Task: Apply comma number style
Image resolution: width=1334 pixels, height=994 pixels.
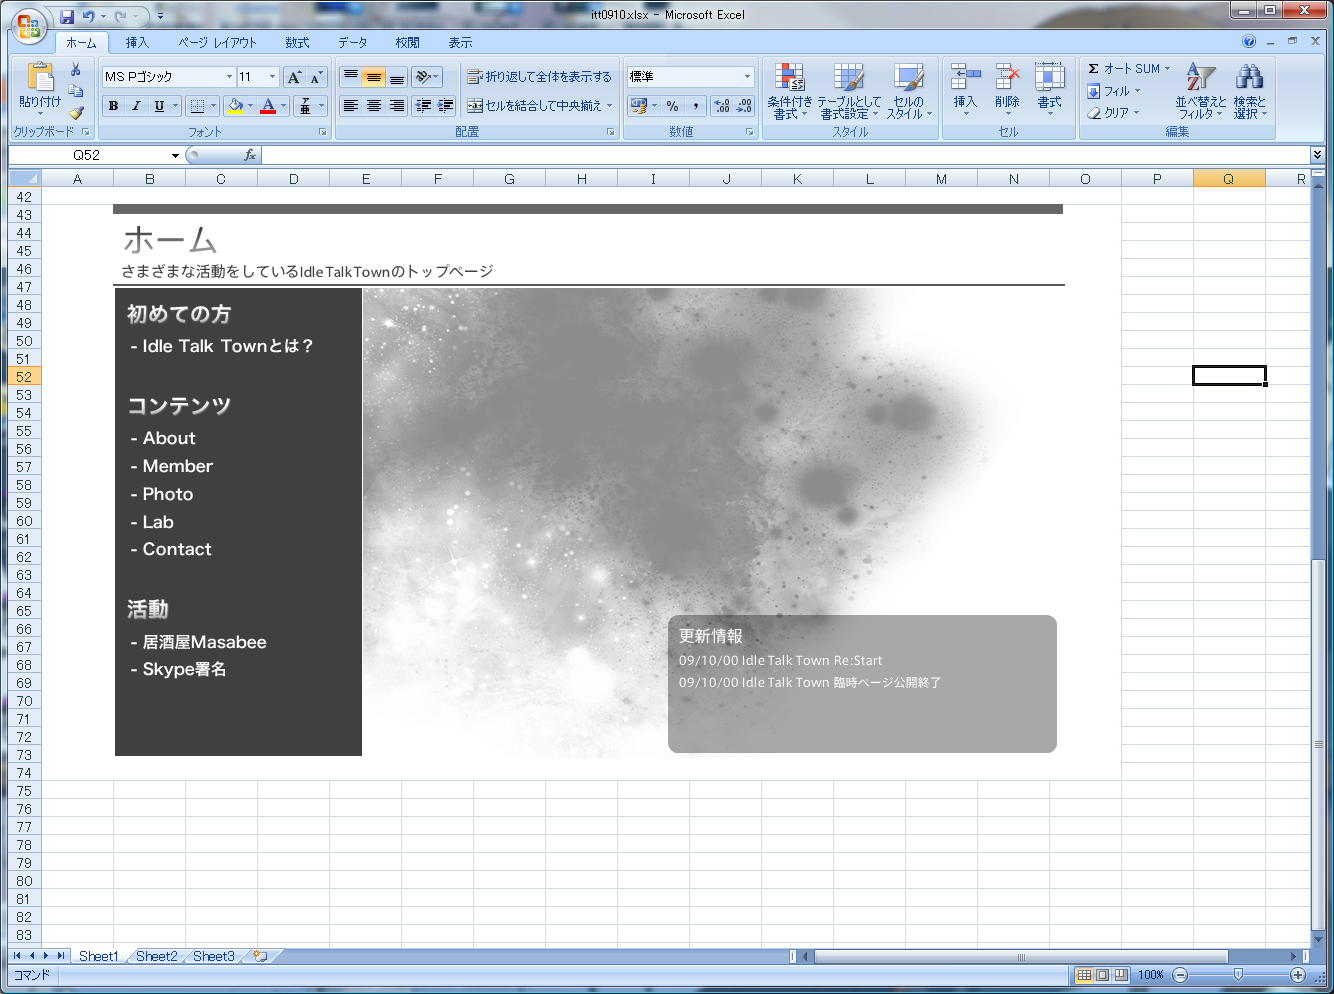Action: tap(696, 106)
